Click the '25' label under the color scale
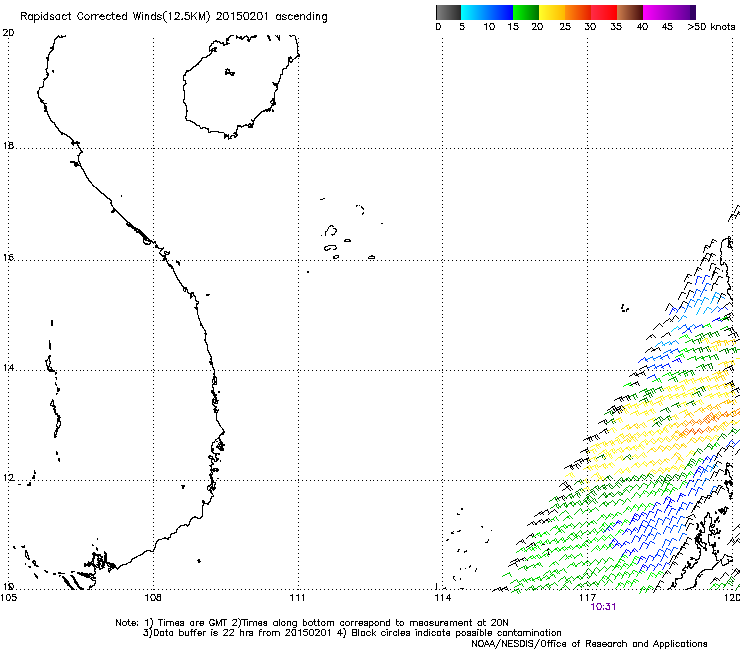The width and height of the screenshot is (740, 650). click(565, 27)
